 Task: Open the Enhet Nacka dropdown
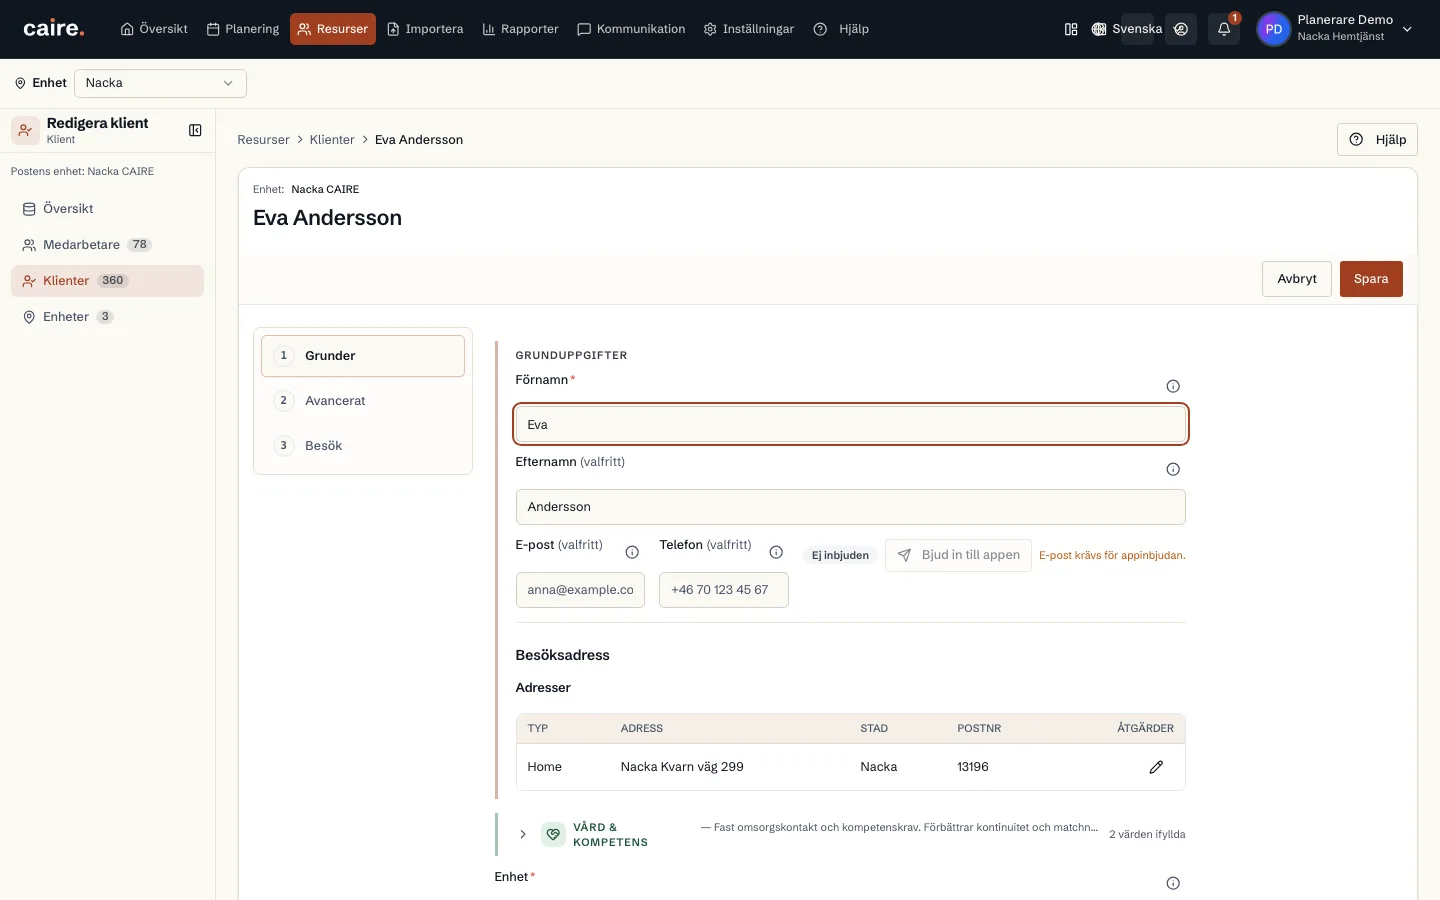(x=160, y=83)
